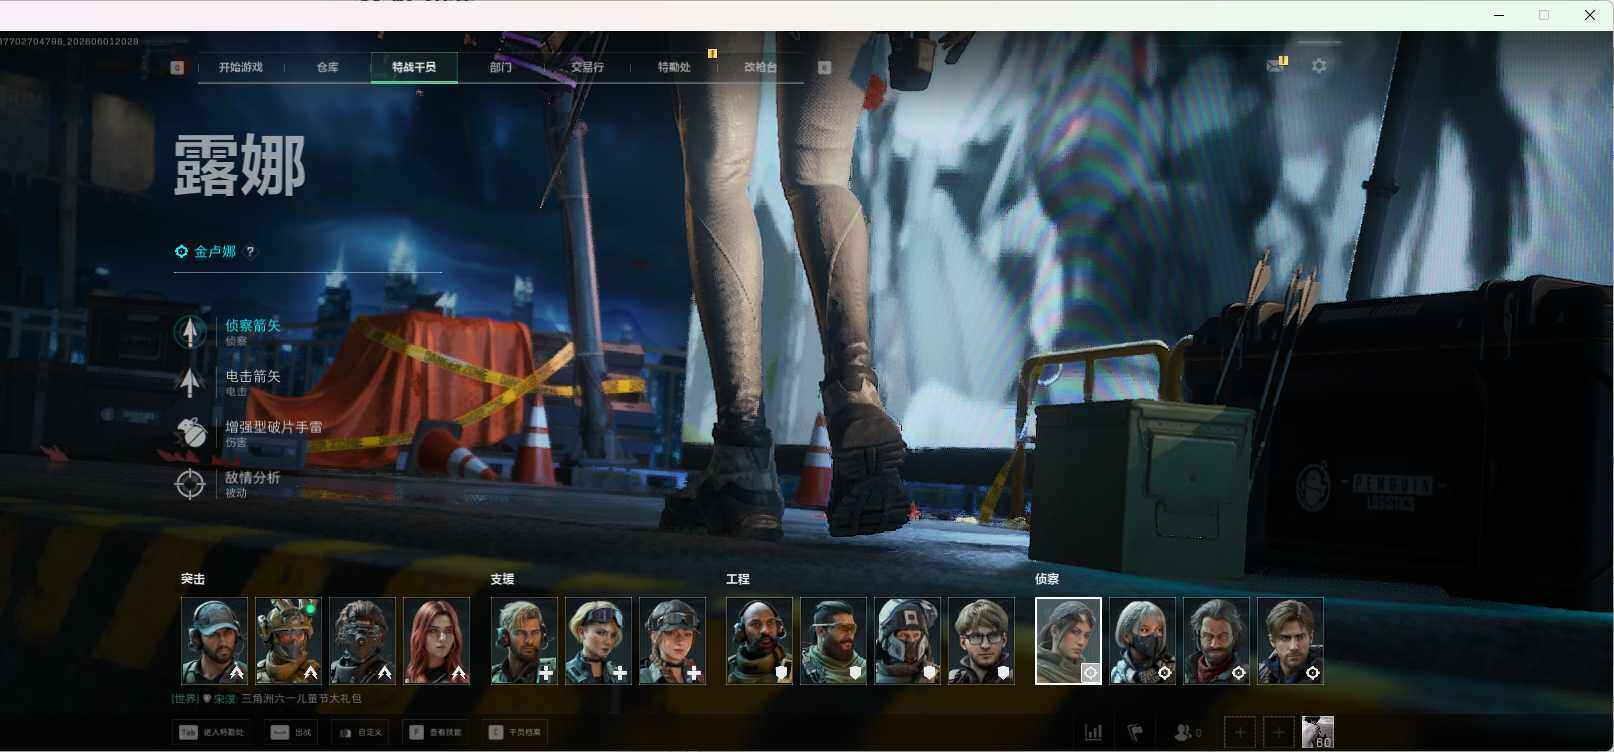The width and height of the screenshot is (1614, 752).
Task: Select the 电击箭矢 skill icon
Action: tap(190, 382)
